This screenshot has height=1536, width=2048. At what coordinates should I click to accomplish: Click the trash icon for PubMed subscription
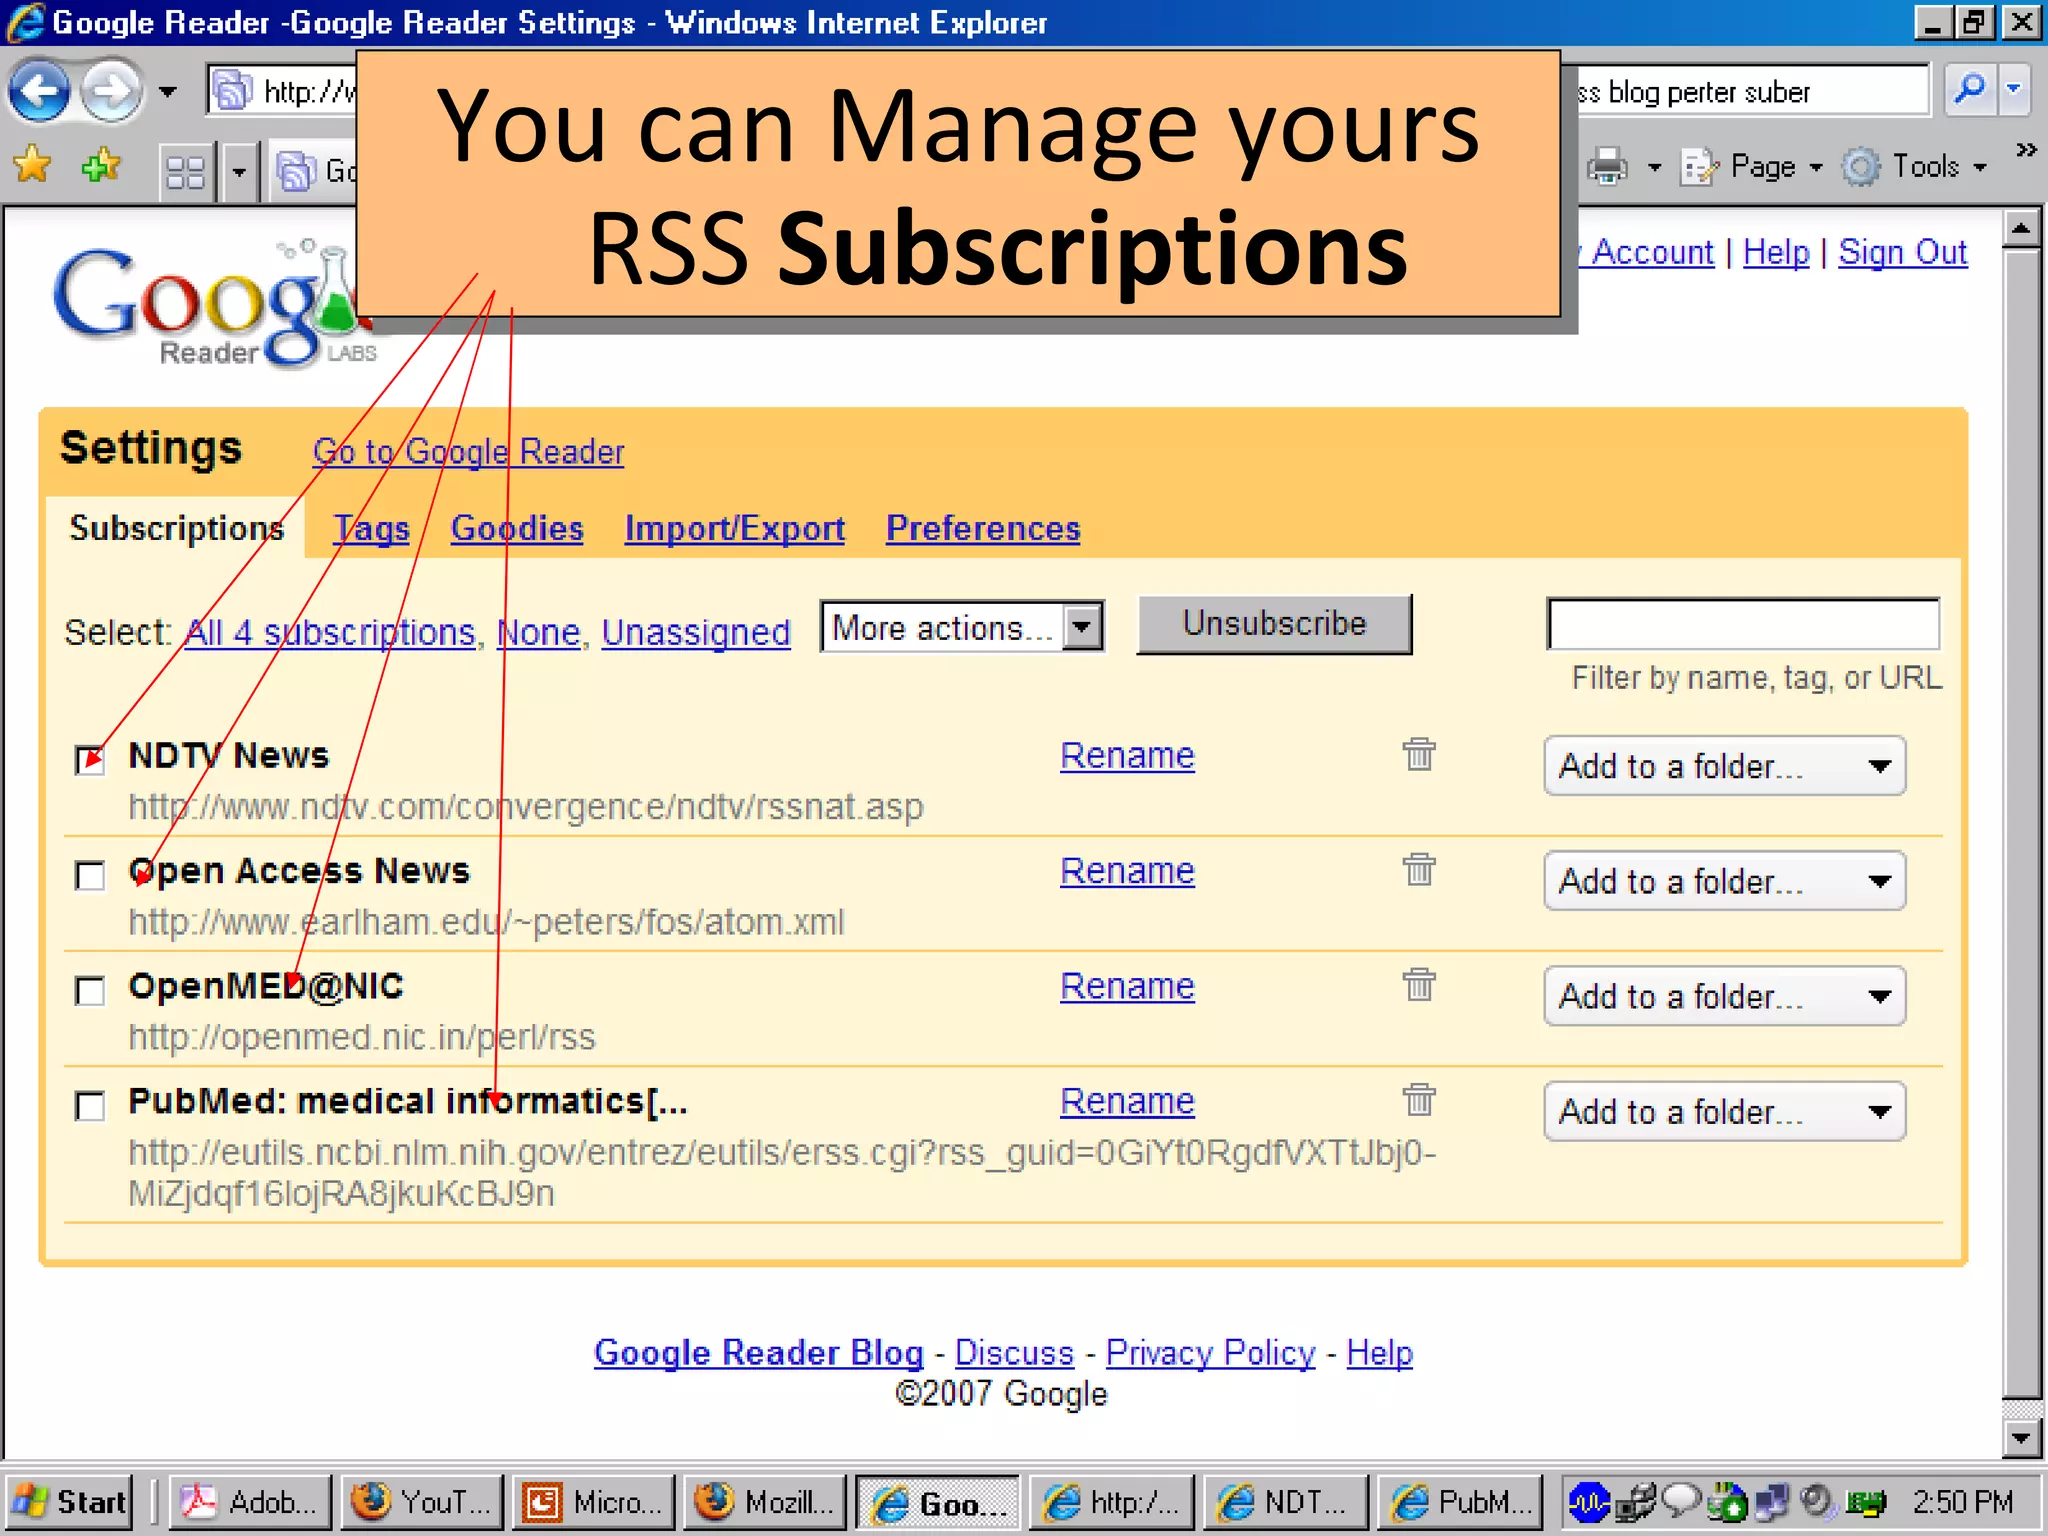[x=1419, y=1099]
